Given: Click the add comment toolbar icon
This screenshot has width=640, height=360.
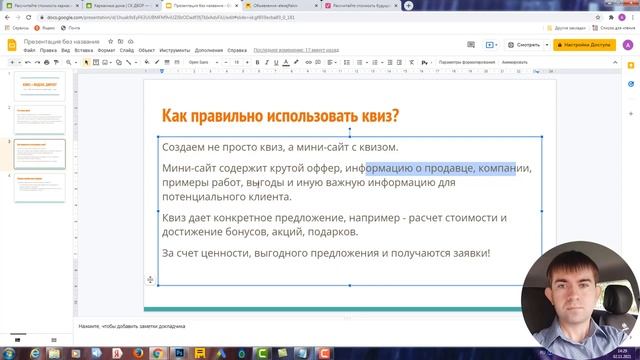Looking at the screenshot, I should tap(318, 62).
